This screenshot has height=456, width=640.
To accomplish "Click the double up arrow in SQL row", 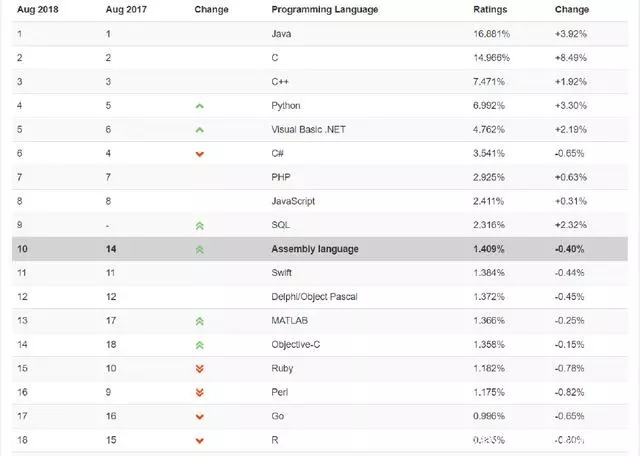I will pyautogui.click(x=199, y=225).
